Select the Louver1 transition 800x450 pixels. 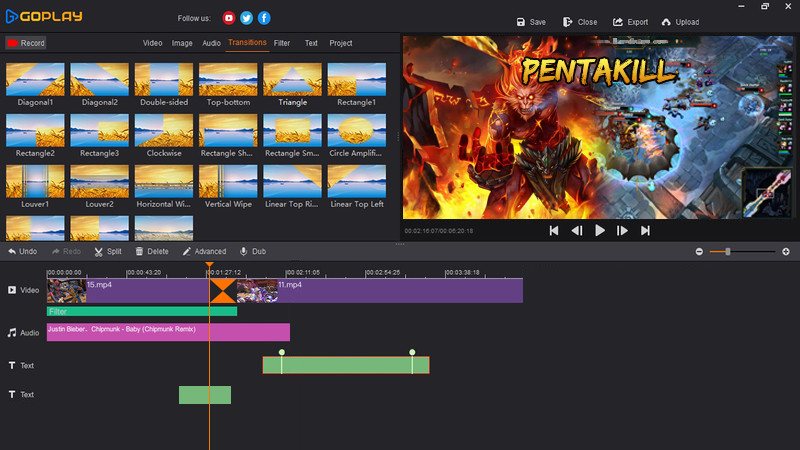coord(35,186)
